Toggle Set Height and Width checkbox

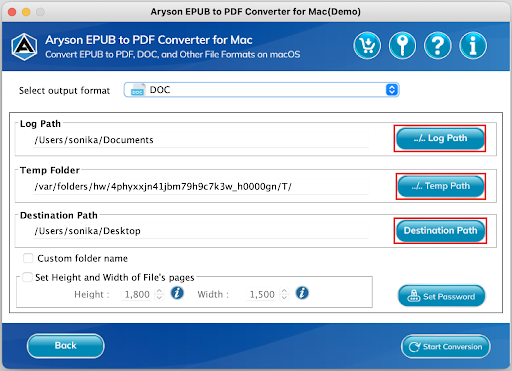click(x=27, y=277)
